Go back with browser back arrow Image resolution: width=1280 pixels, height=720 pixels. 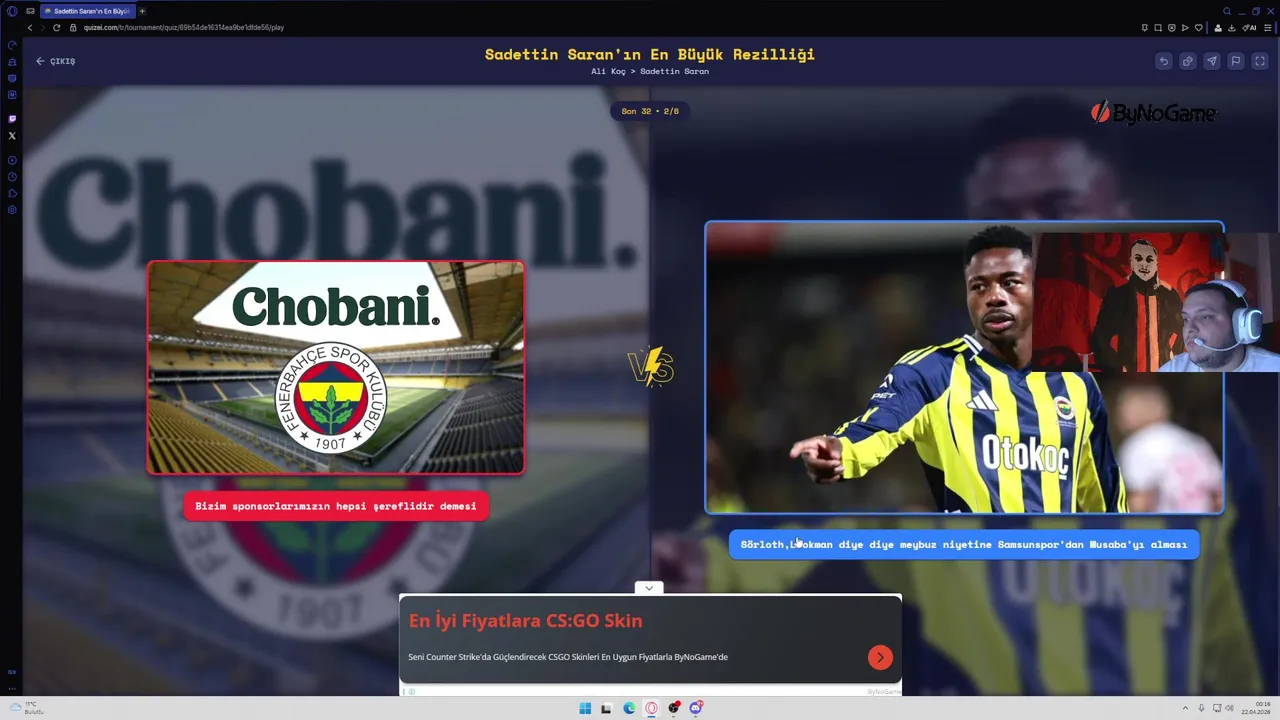pos(29,27)
